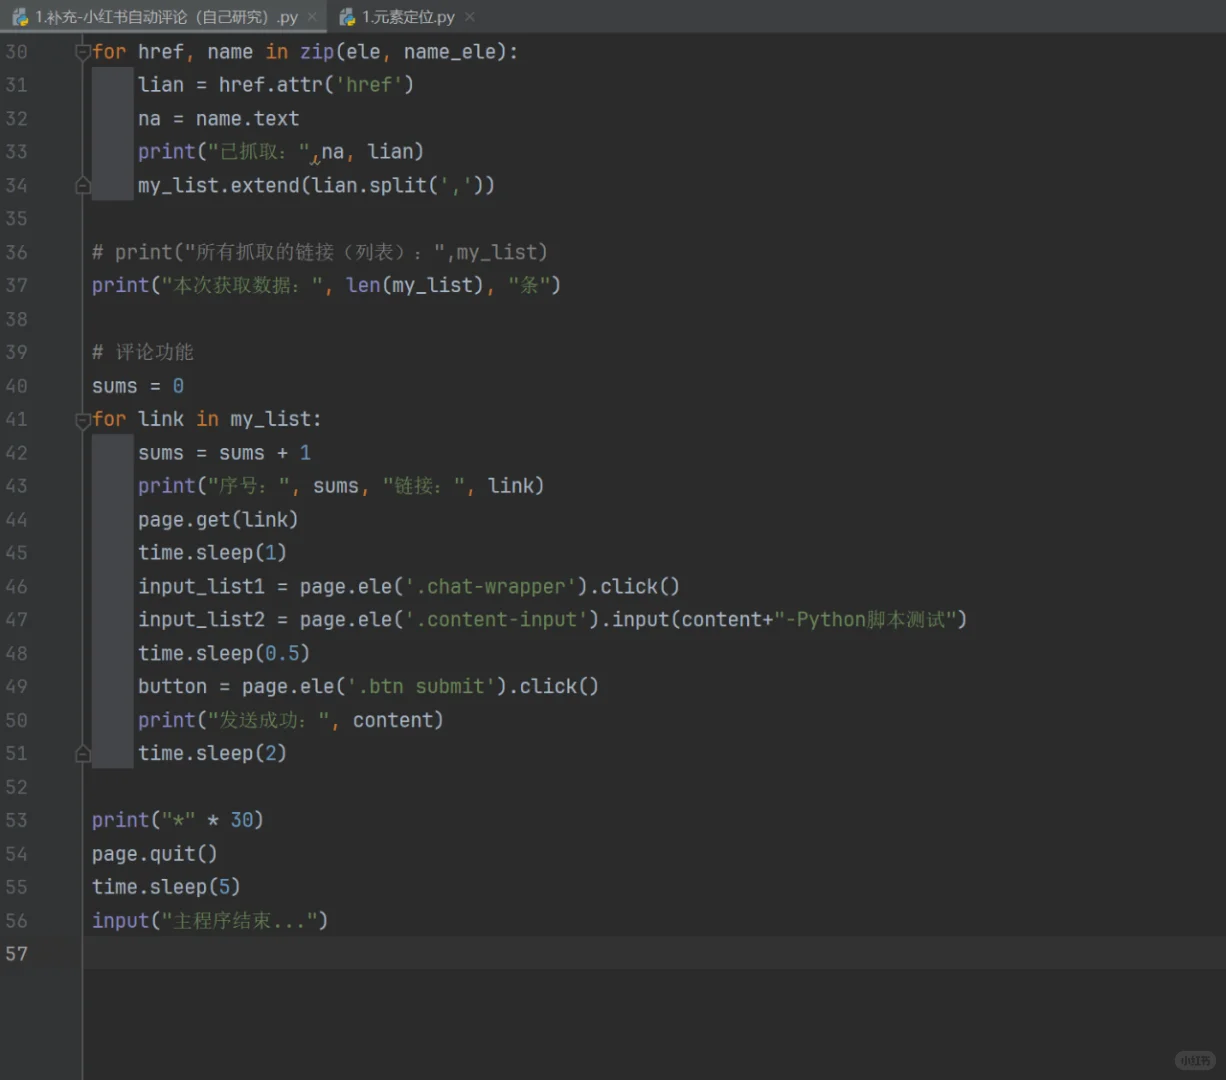
Task: Click the commented print at line 36
Action: click(320, 252)
